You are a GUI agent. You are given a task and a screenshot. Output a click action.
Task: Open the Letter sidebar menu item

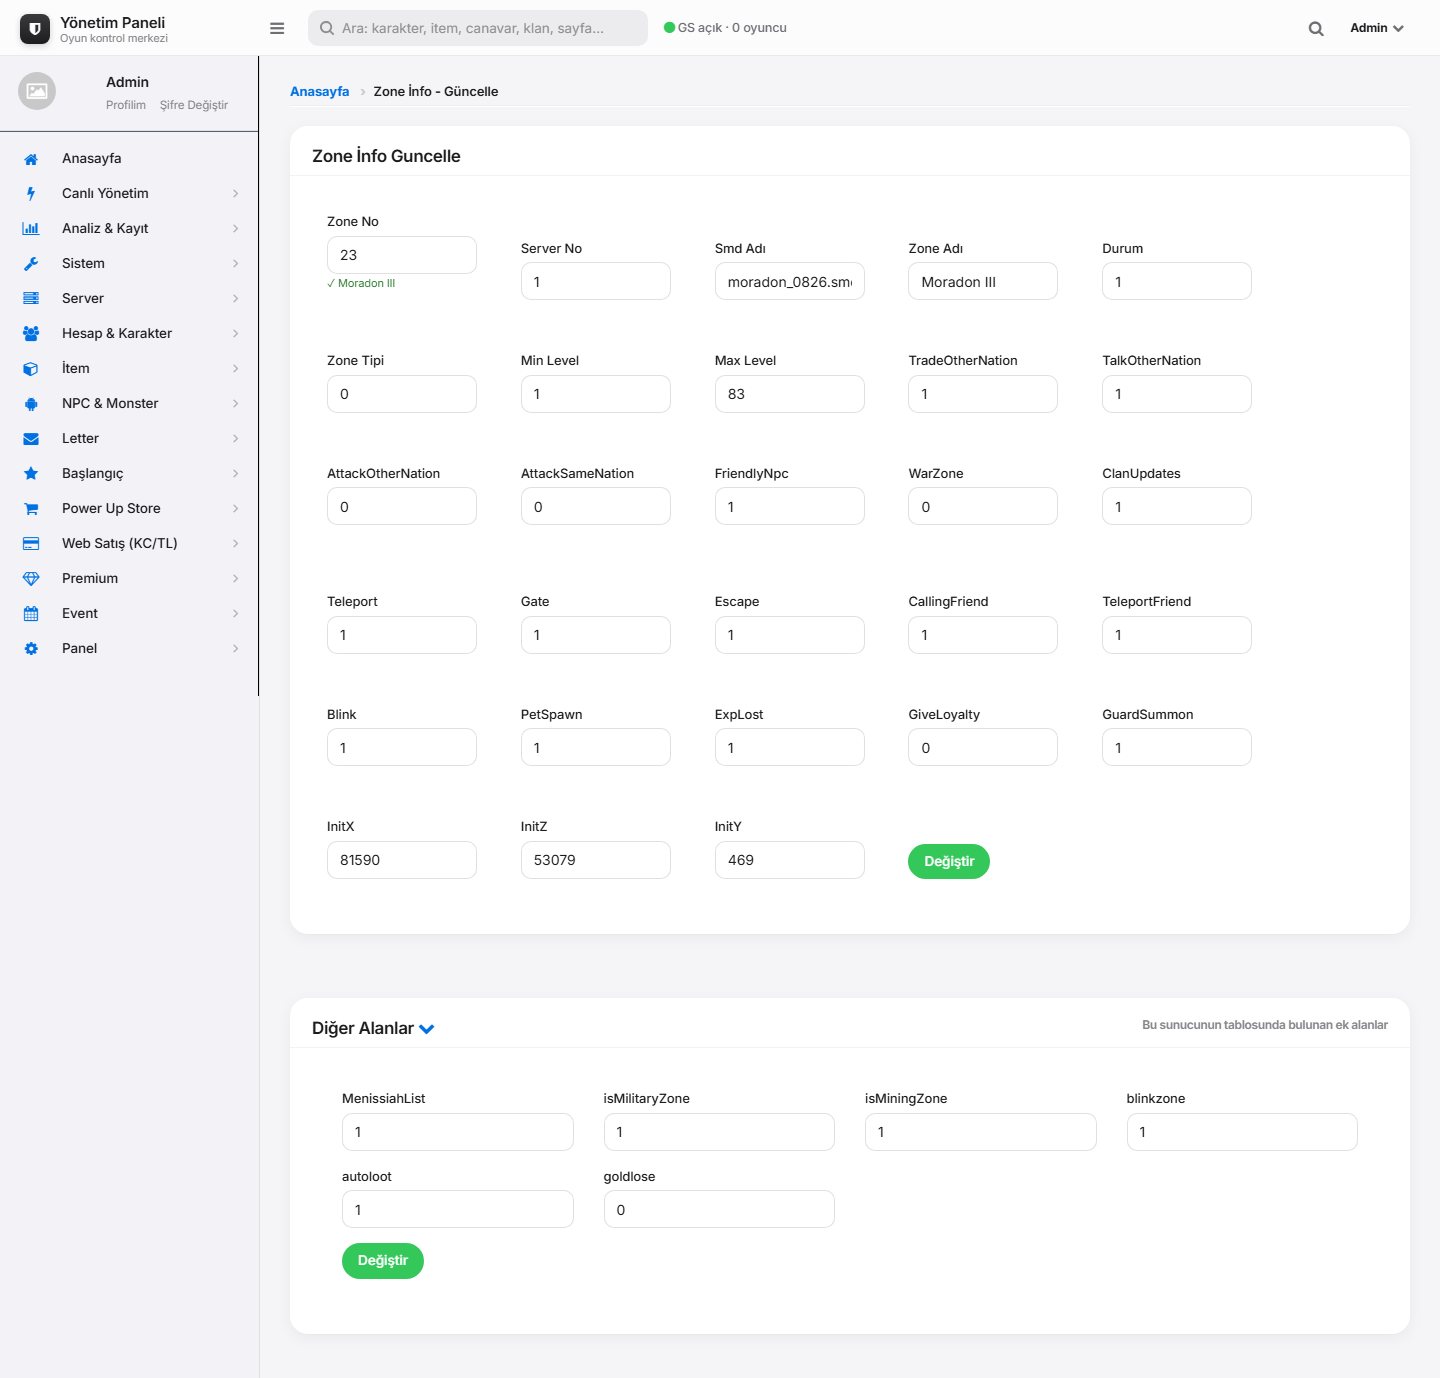(x=129, y=439)
